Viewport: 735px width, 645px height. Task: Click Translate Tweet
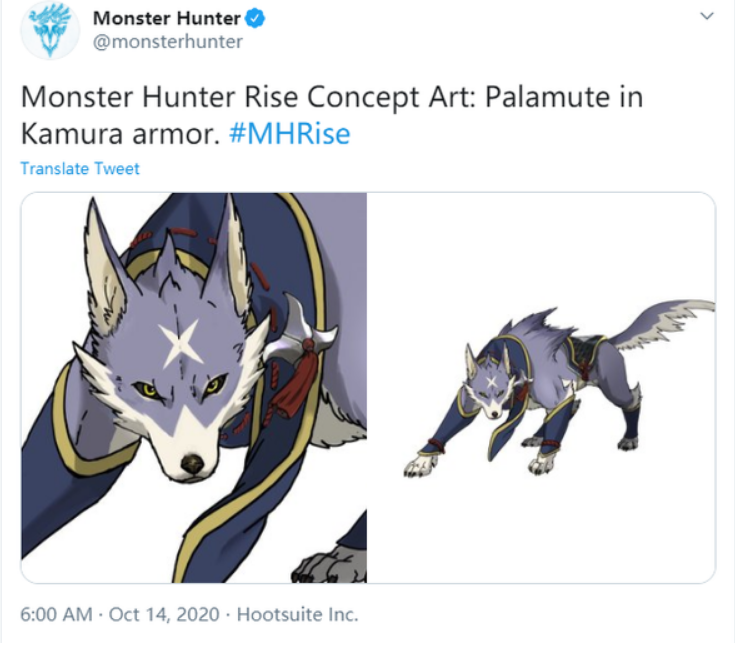80,169
